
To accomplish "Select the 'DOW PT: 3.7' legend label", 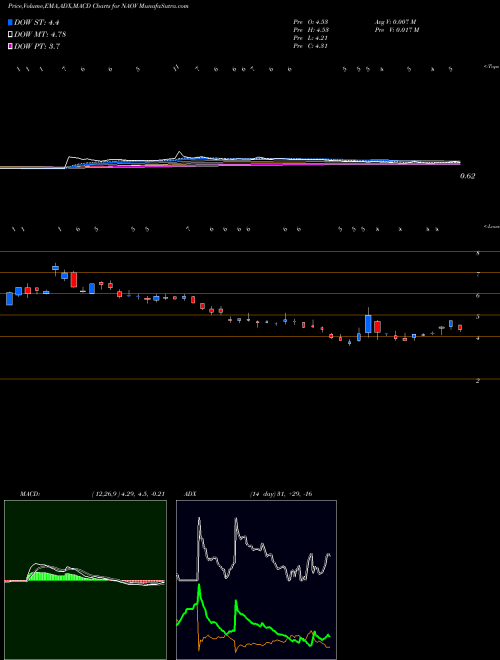I will point(37,46).
